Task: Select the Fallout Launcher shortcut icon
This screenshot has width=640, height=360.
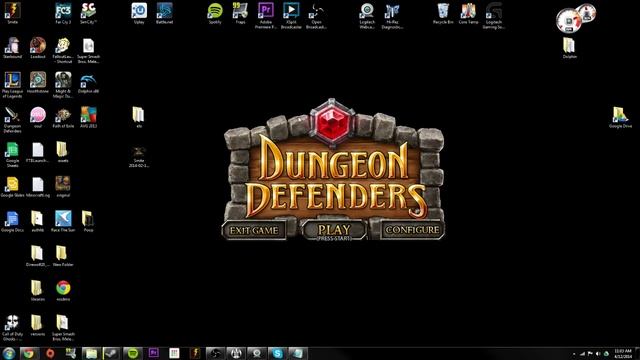Action: coord(63,50)
